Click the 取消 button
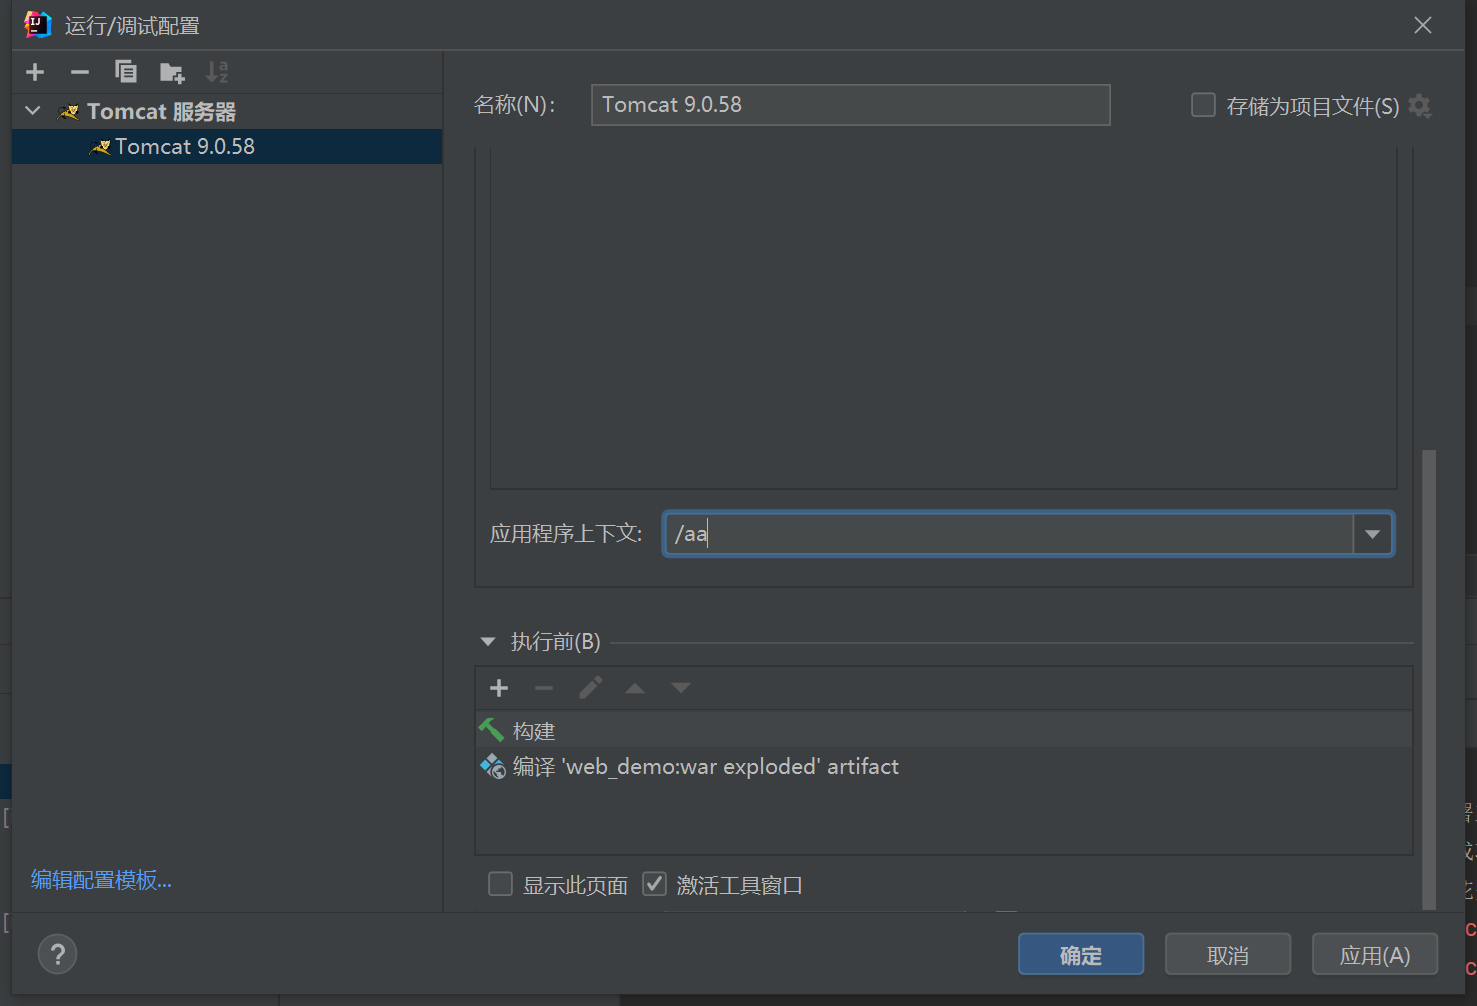 pos(1228,955)
